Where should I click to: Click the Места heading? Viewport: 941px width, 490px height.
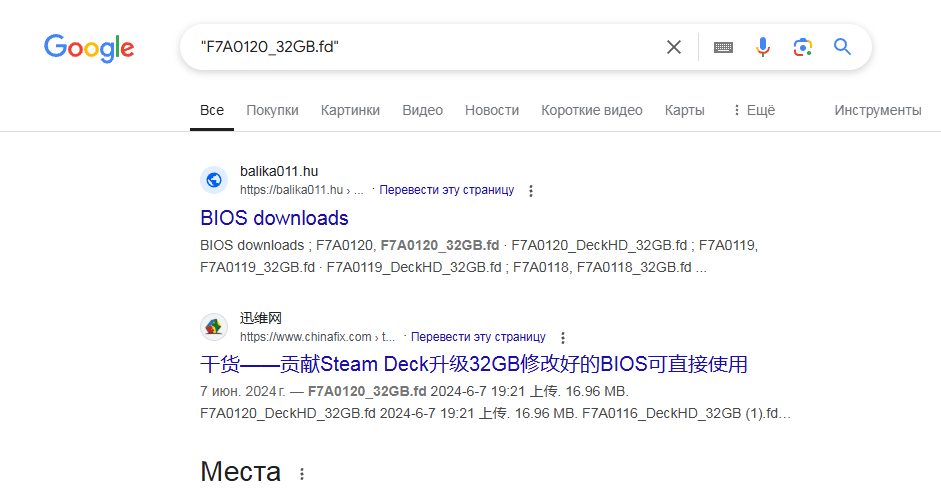[240, 471]
